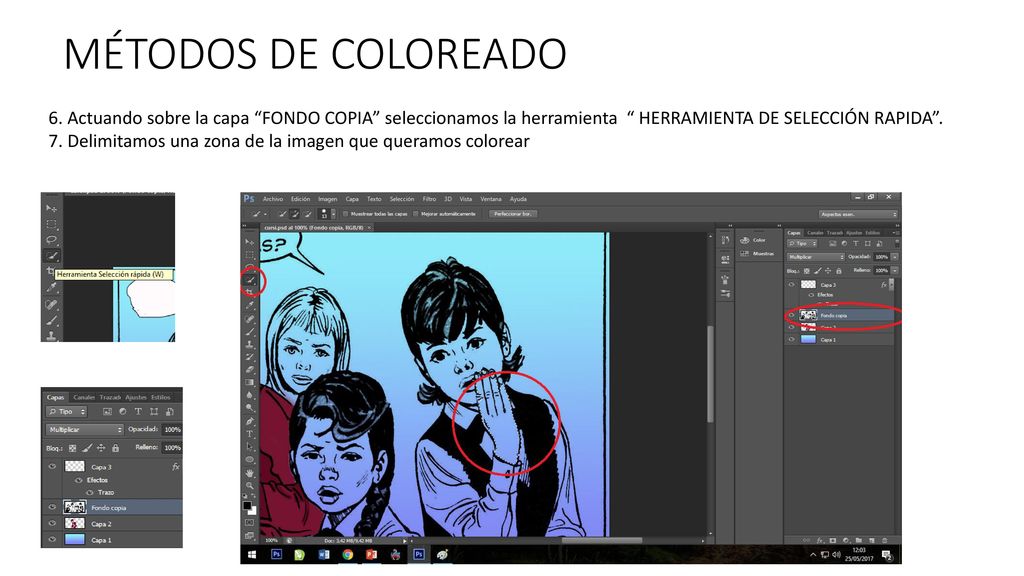Hide Capa 3 layer in enlarged Layers panel
Viewport: 1024px width, 576px height.
pyautogui.click(x=52, y=466)
